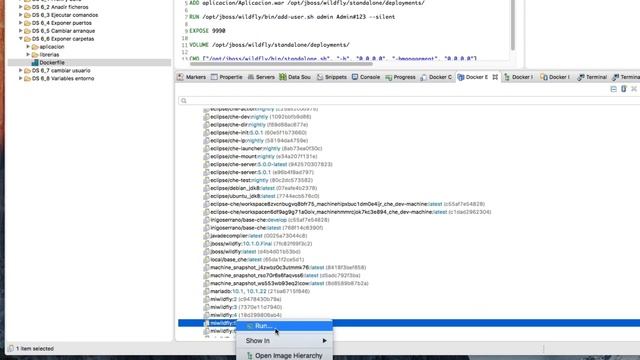This screenshot has height=360, width=640.
Task: Click icon of machine_snapshot_j4zwbz0c3utmmk76 image
Action: click(x=207, y=267)
